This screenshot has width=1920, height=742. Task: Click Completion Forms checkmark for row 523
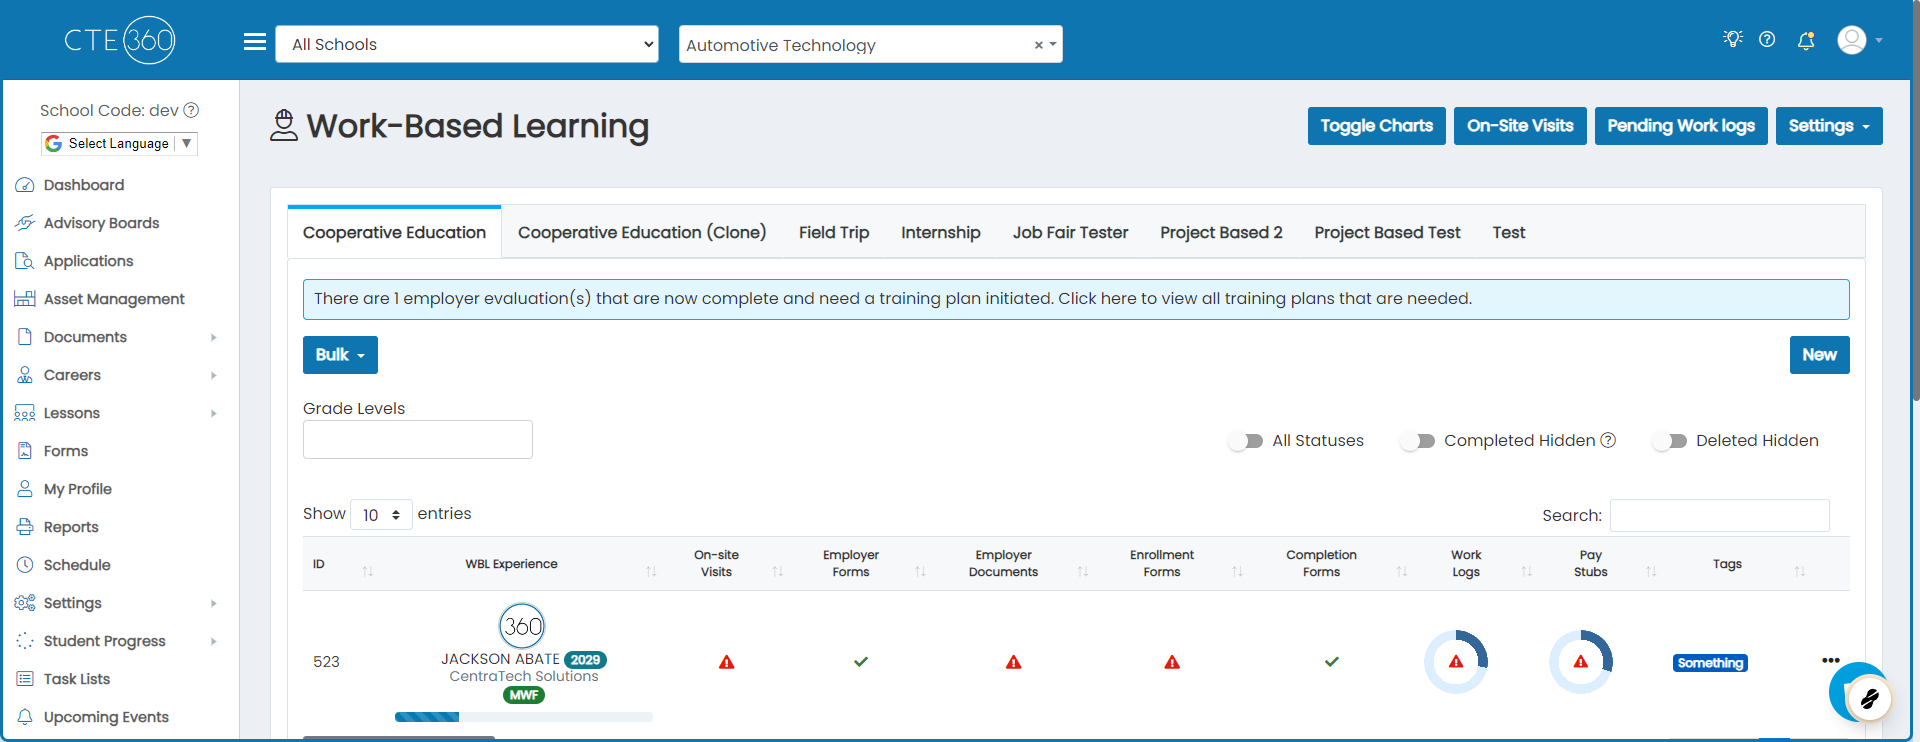point(1332,662)
